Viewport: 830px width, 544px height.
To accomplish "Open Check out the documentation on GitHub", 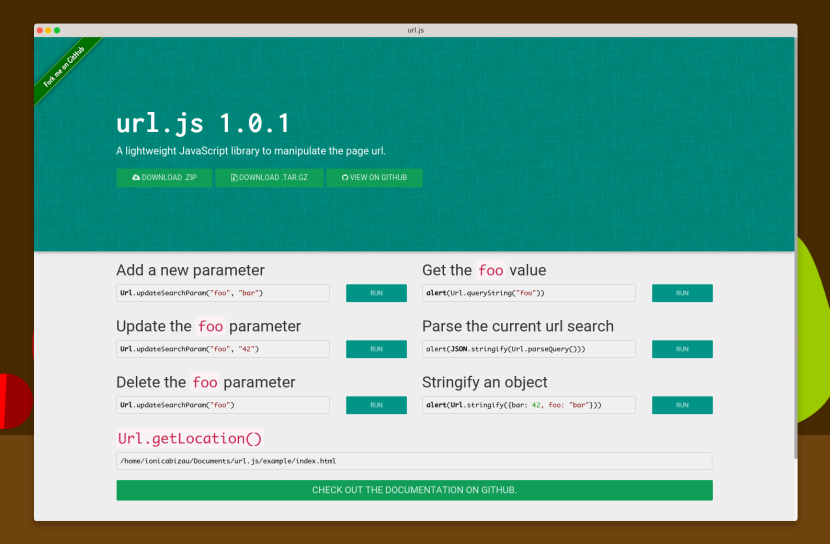I will (x=414, y=490).
